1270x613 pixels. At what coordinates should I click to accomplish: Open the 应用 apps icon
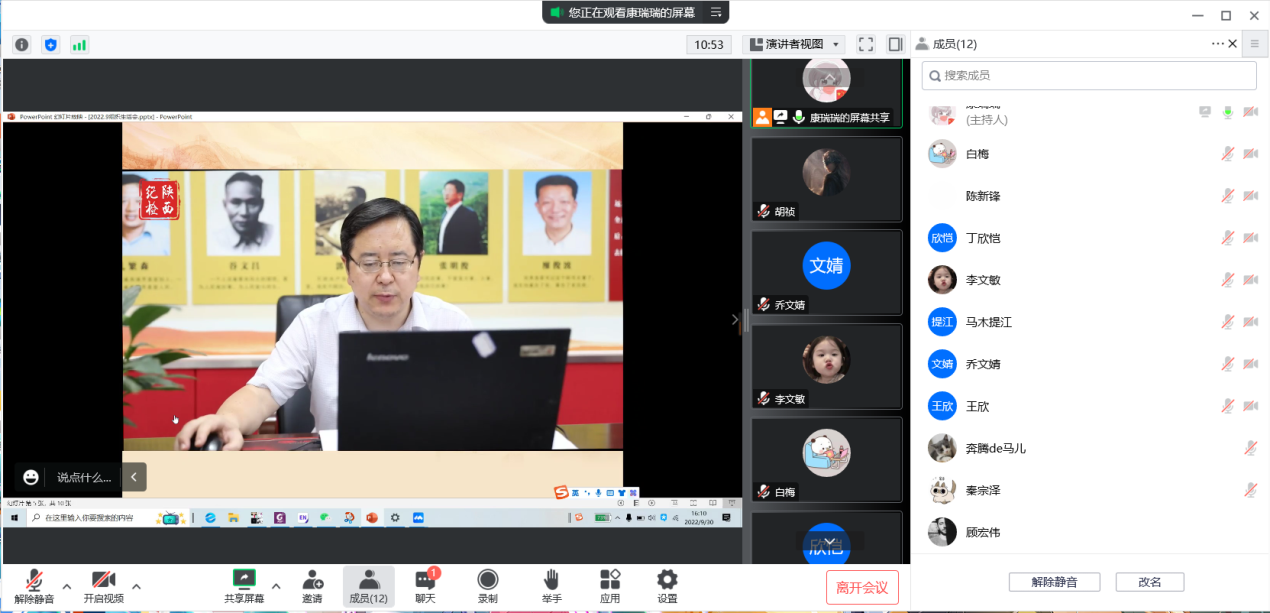(x=609, y=586)
